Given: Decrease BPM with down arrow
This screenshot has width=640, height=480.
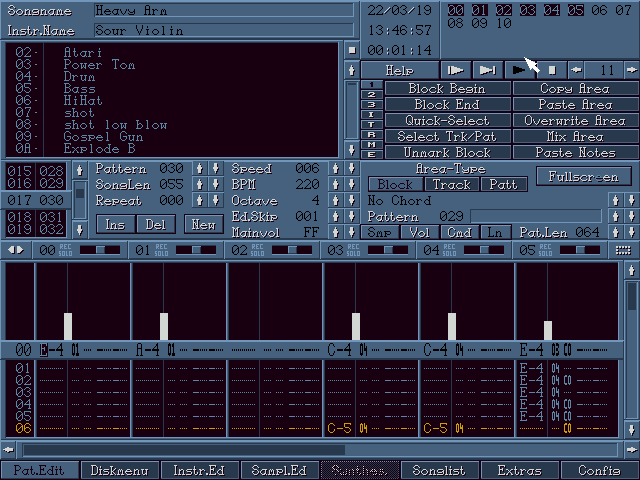Looking at the screenshot, I should coord(351,184).
